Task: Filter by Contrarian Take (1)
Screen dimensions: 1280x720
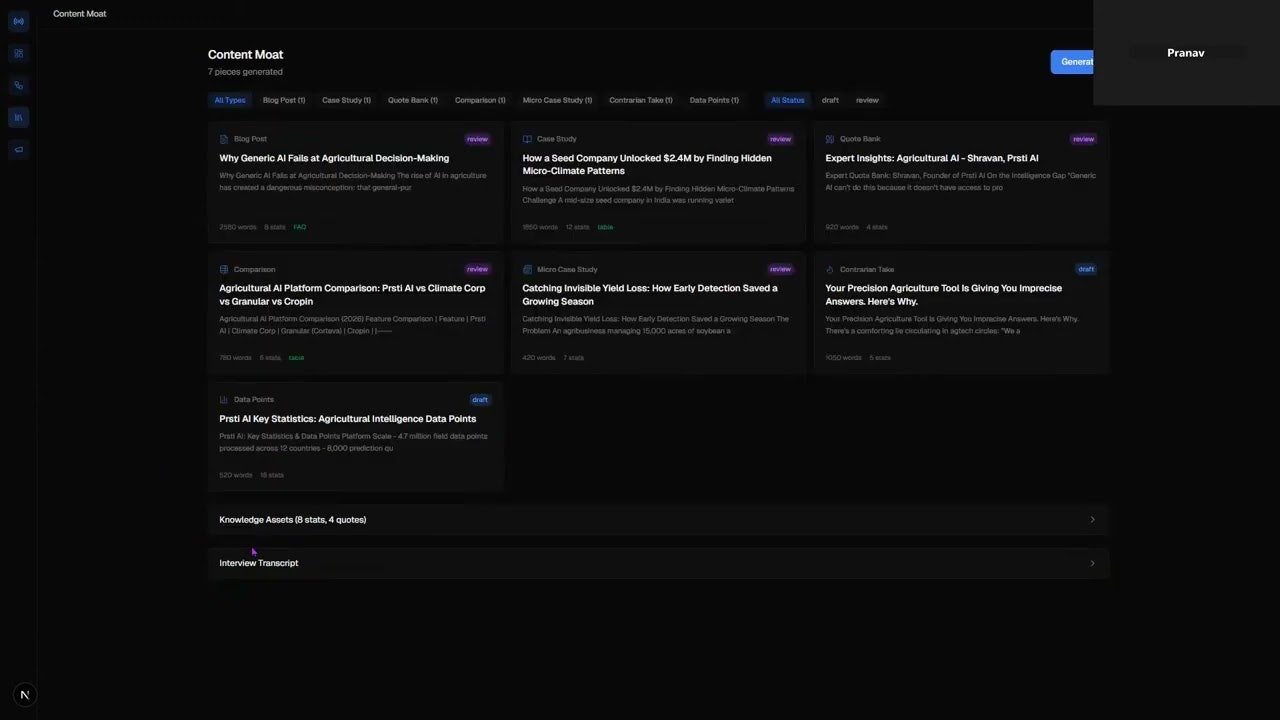Action: click(x=641, y=100)
